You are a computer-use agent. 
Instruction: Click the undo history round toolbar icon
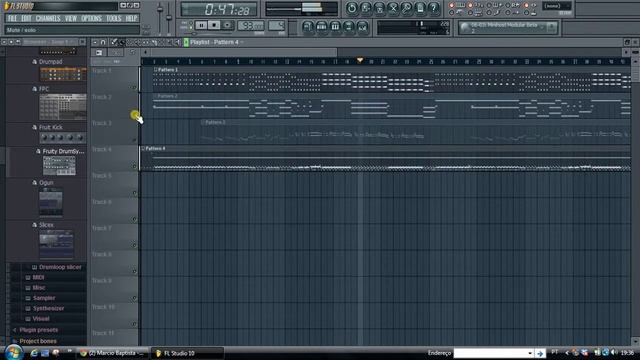351,8
